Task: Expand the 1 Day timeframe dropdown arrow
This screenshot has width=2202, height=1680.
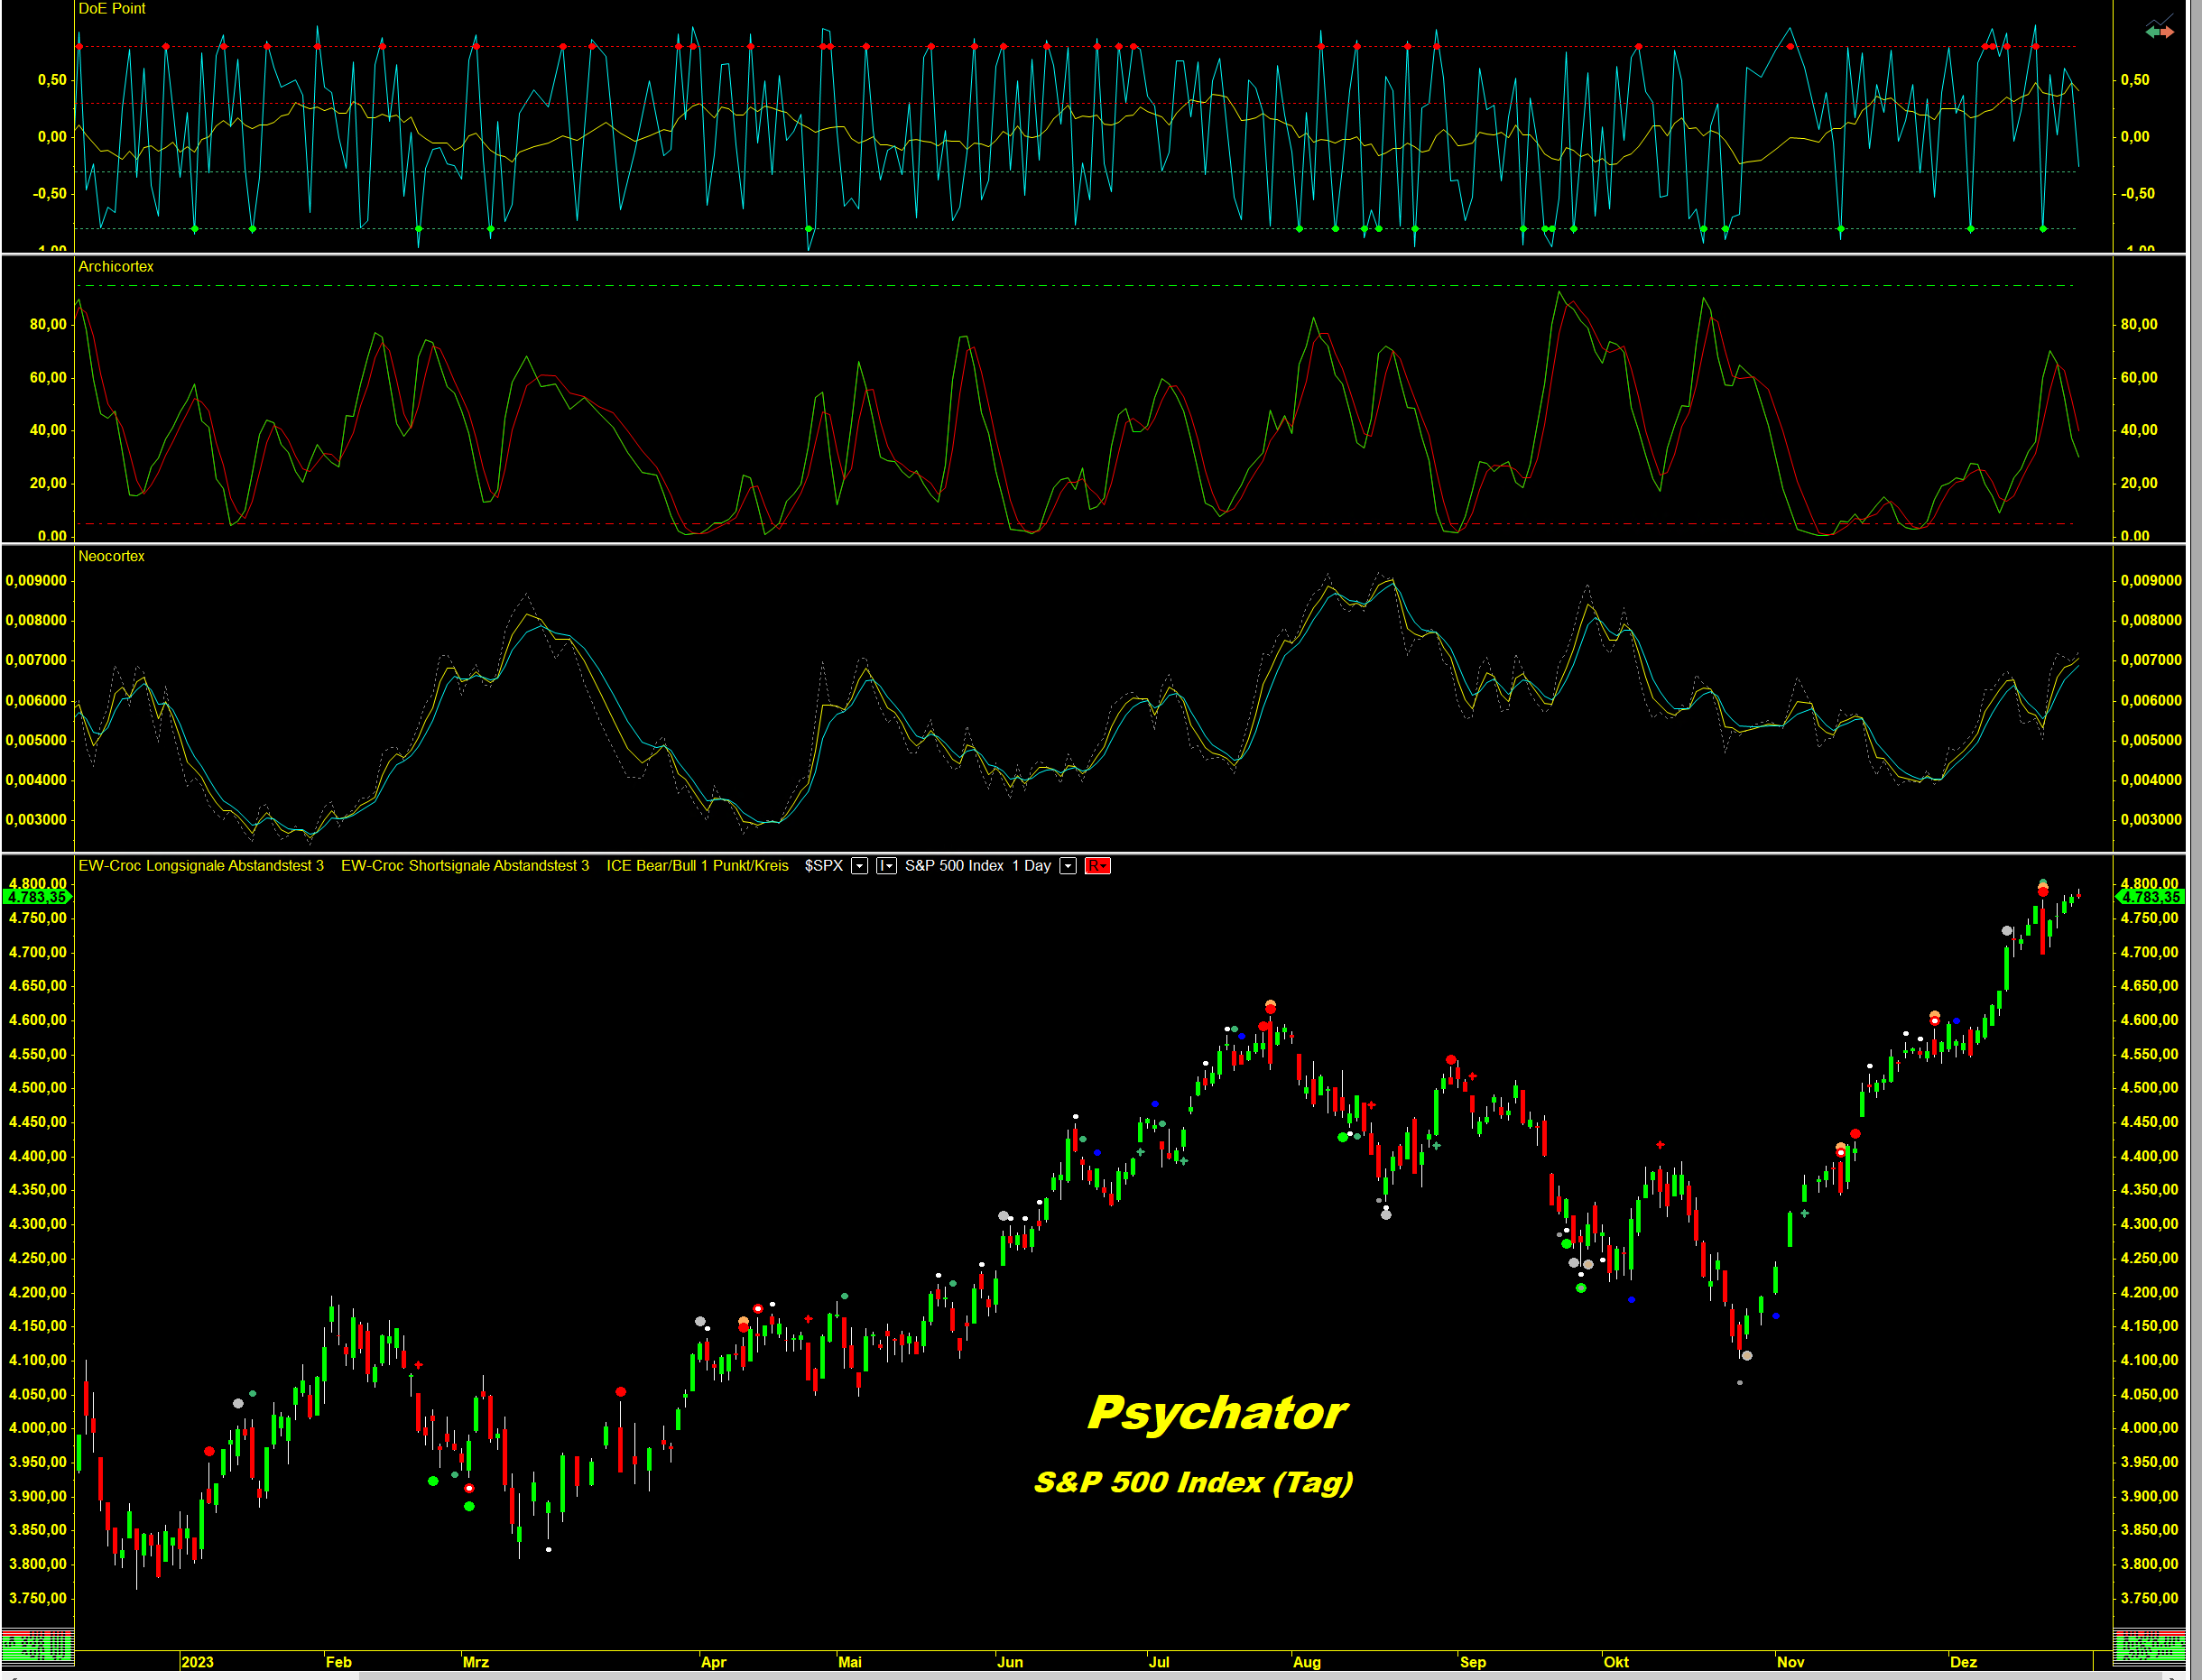Action: coord(1068,866)
